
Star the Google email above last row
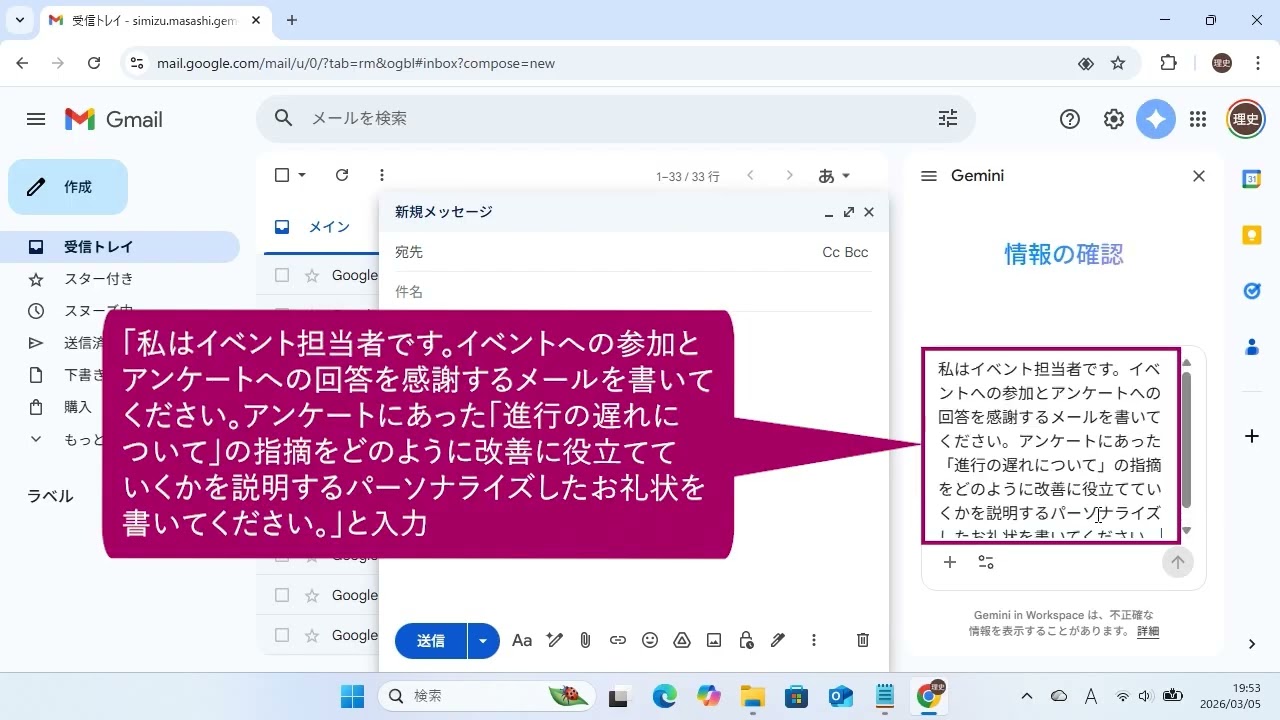coord(312,595)
